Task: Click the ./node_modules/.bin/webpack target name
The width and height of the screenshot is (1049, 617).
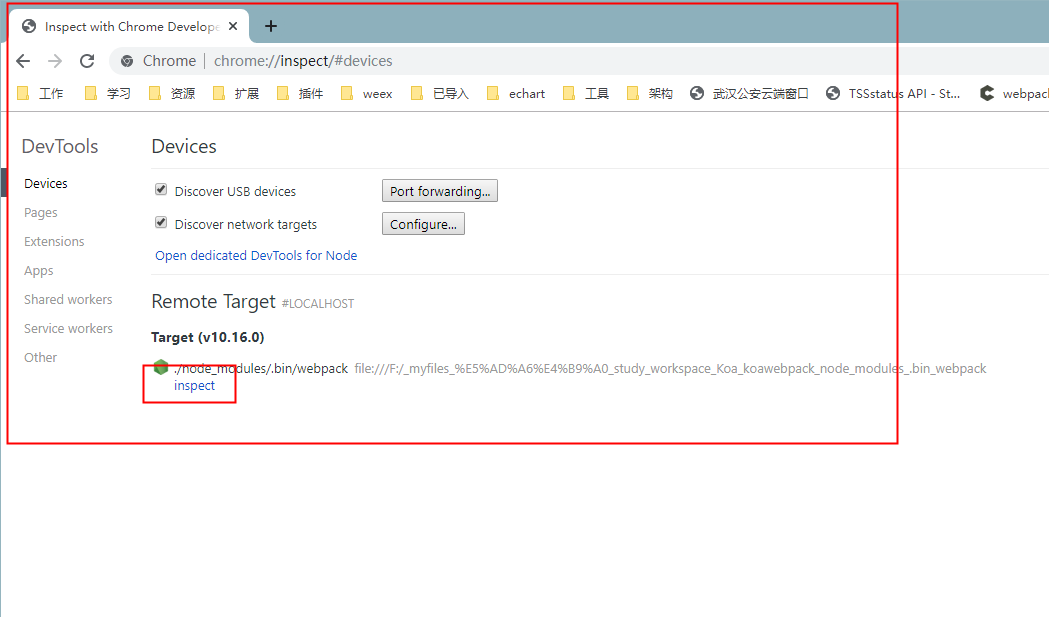Action: tap(261, 369)
